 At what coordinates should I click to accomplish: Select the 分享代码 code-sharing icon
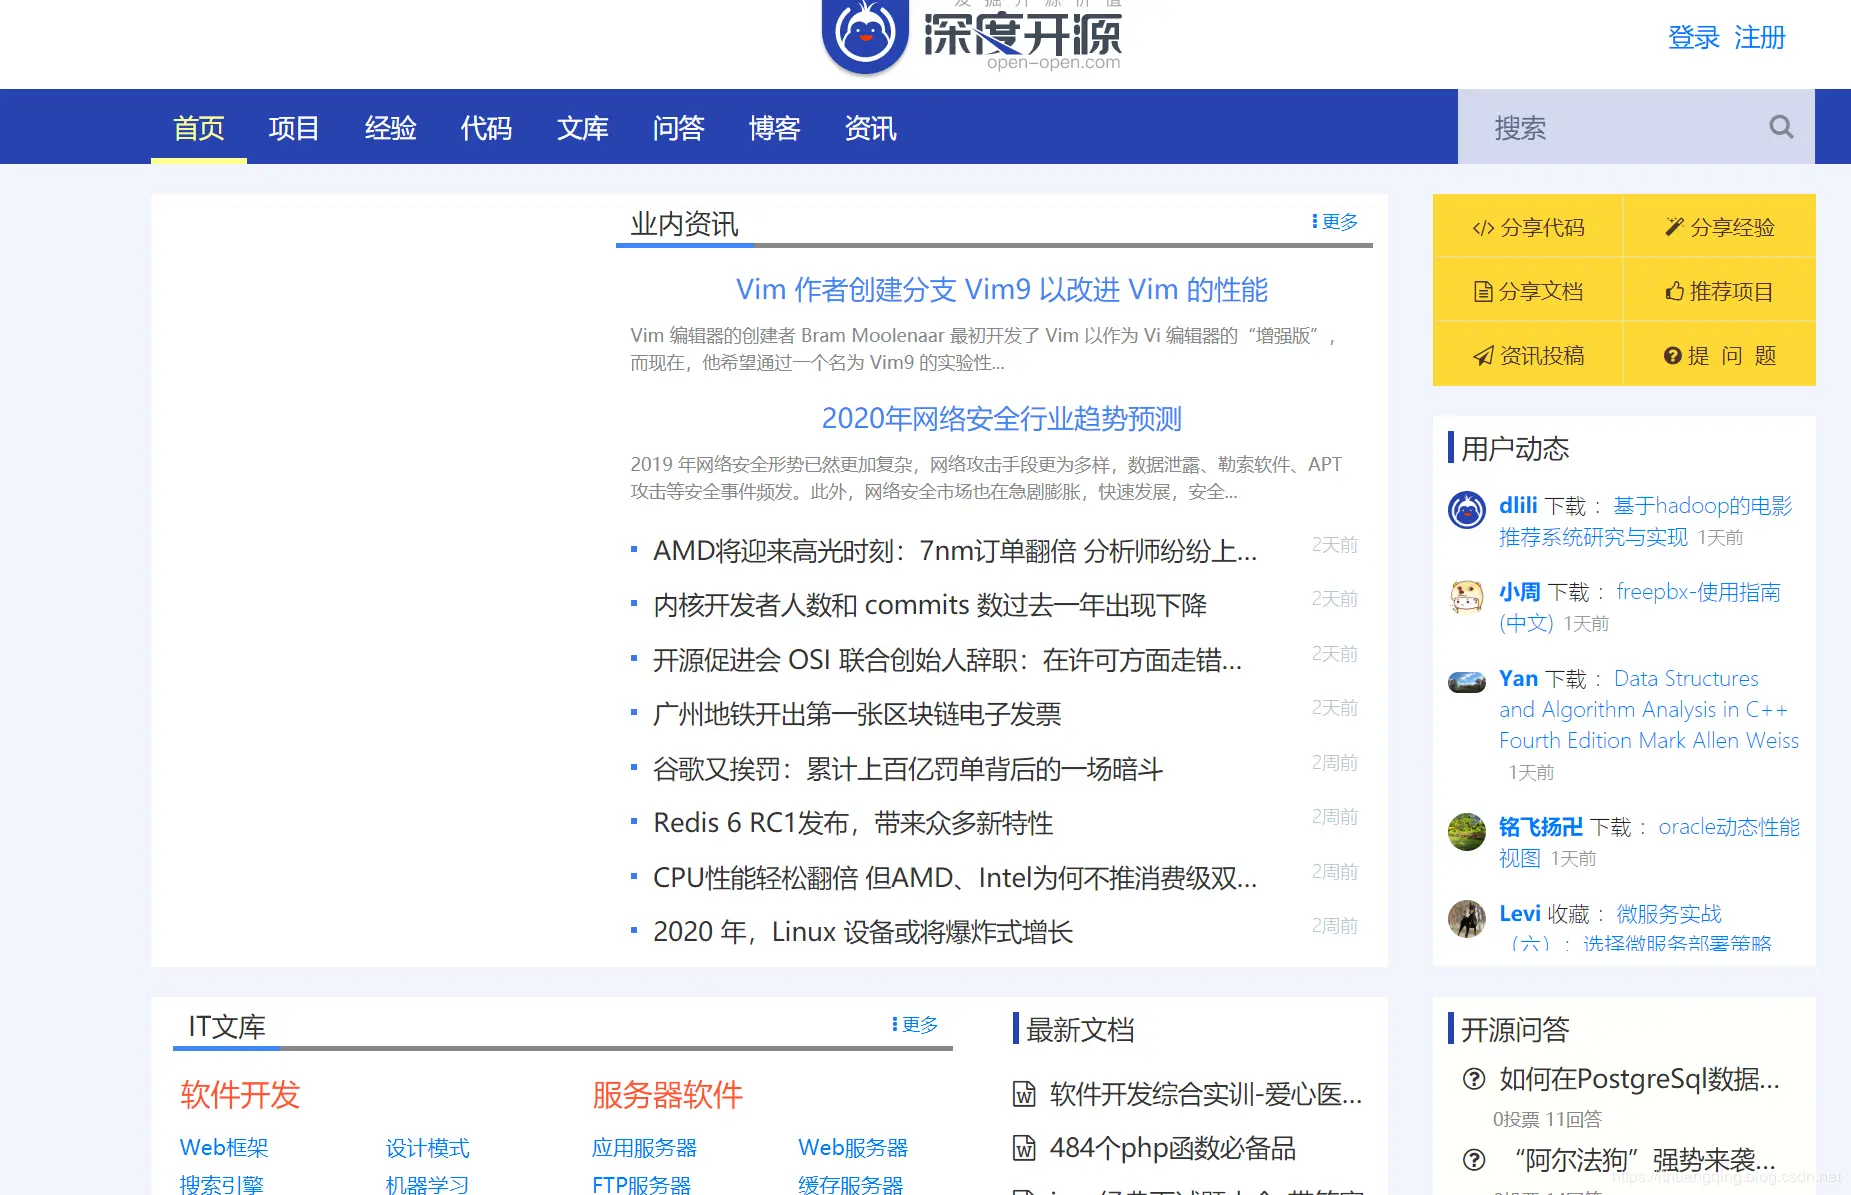[x=1483, y=227]
